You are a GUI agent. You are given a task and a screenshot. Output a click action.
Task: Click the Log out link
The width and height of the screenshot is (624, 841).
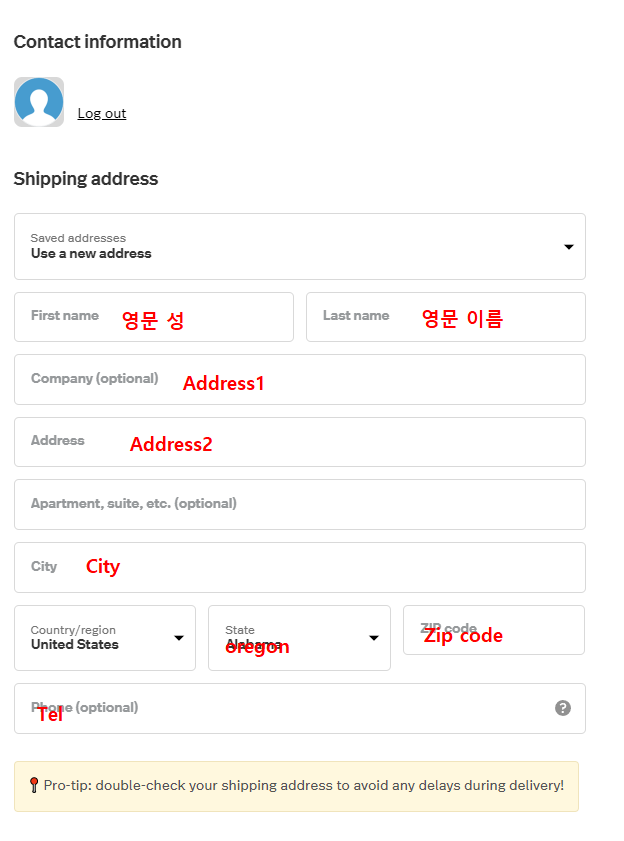(102, 114)
